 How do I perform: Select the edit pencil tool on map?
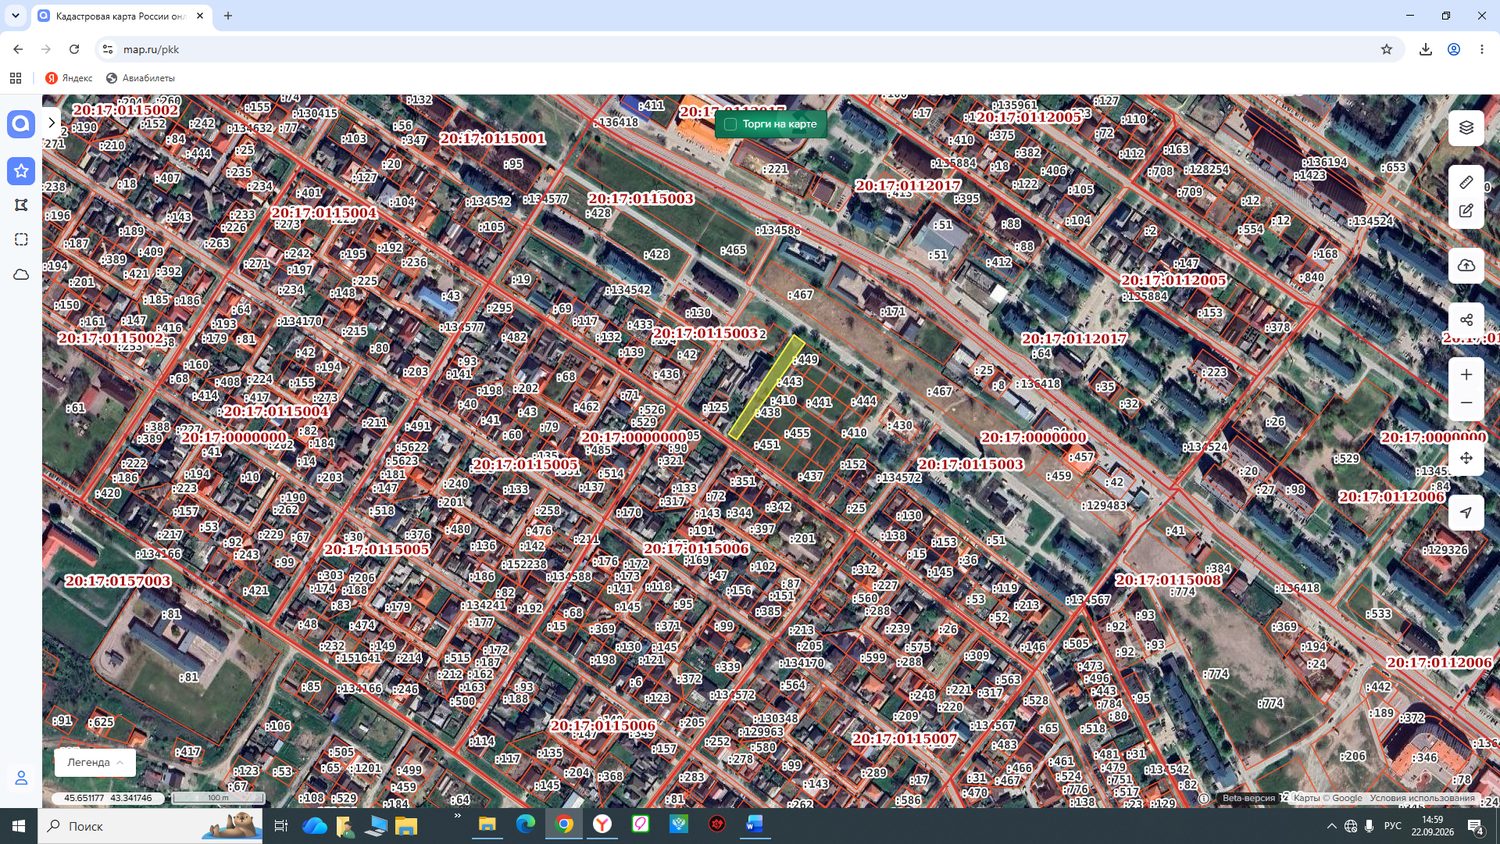point(1466,211)
